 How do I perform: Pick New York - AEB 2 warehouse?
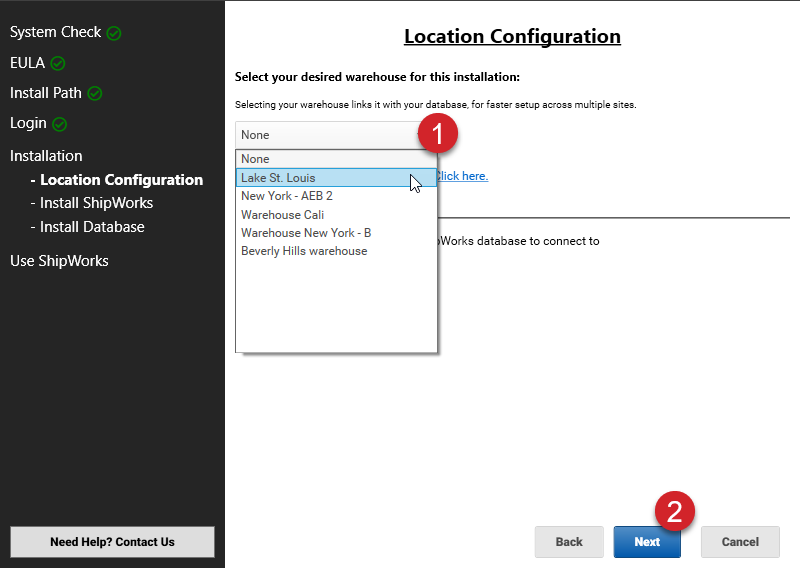pyautogui.click(x=336, y=196)
